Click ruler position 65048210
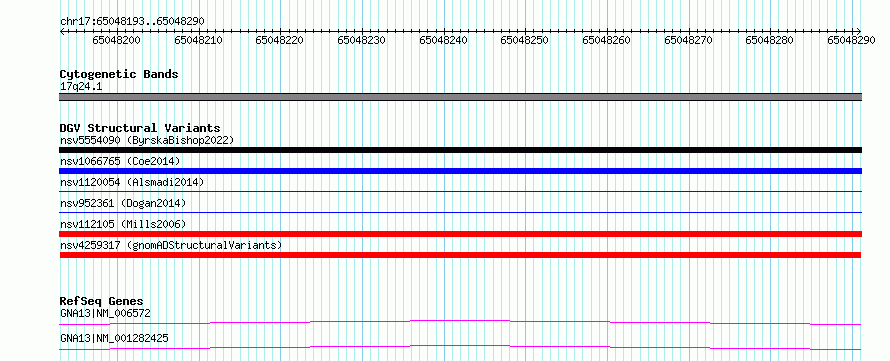Image resolution: width=890 pixels, height=361 pixels. [198, 40]
